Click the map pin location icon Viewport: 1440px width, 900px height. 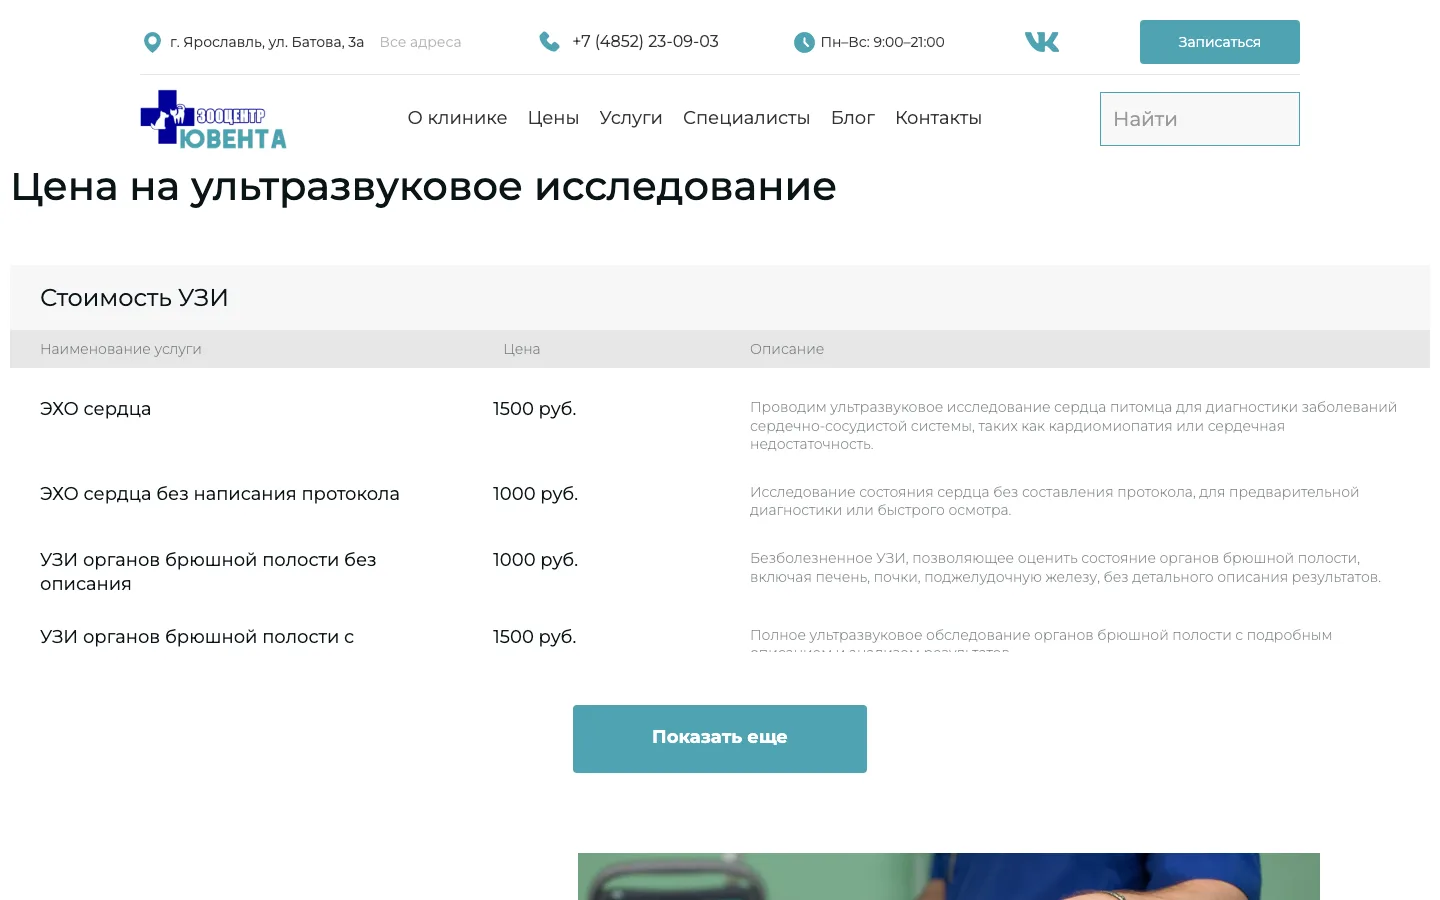tap(152, 42)
